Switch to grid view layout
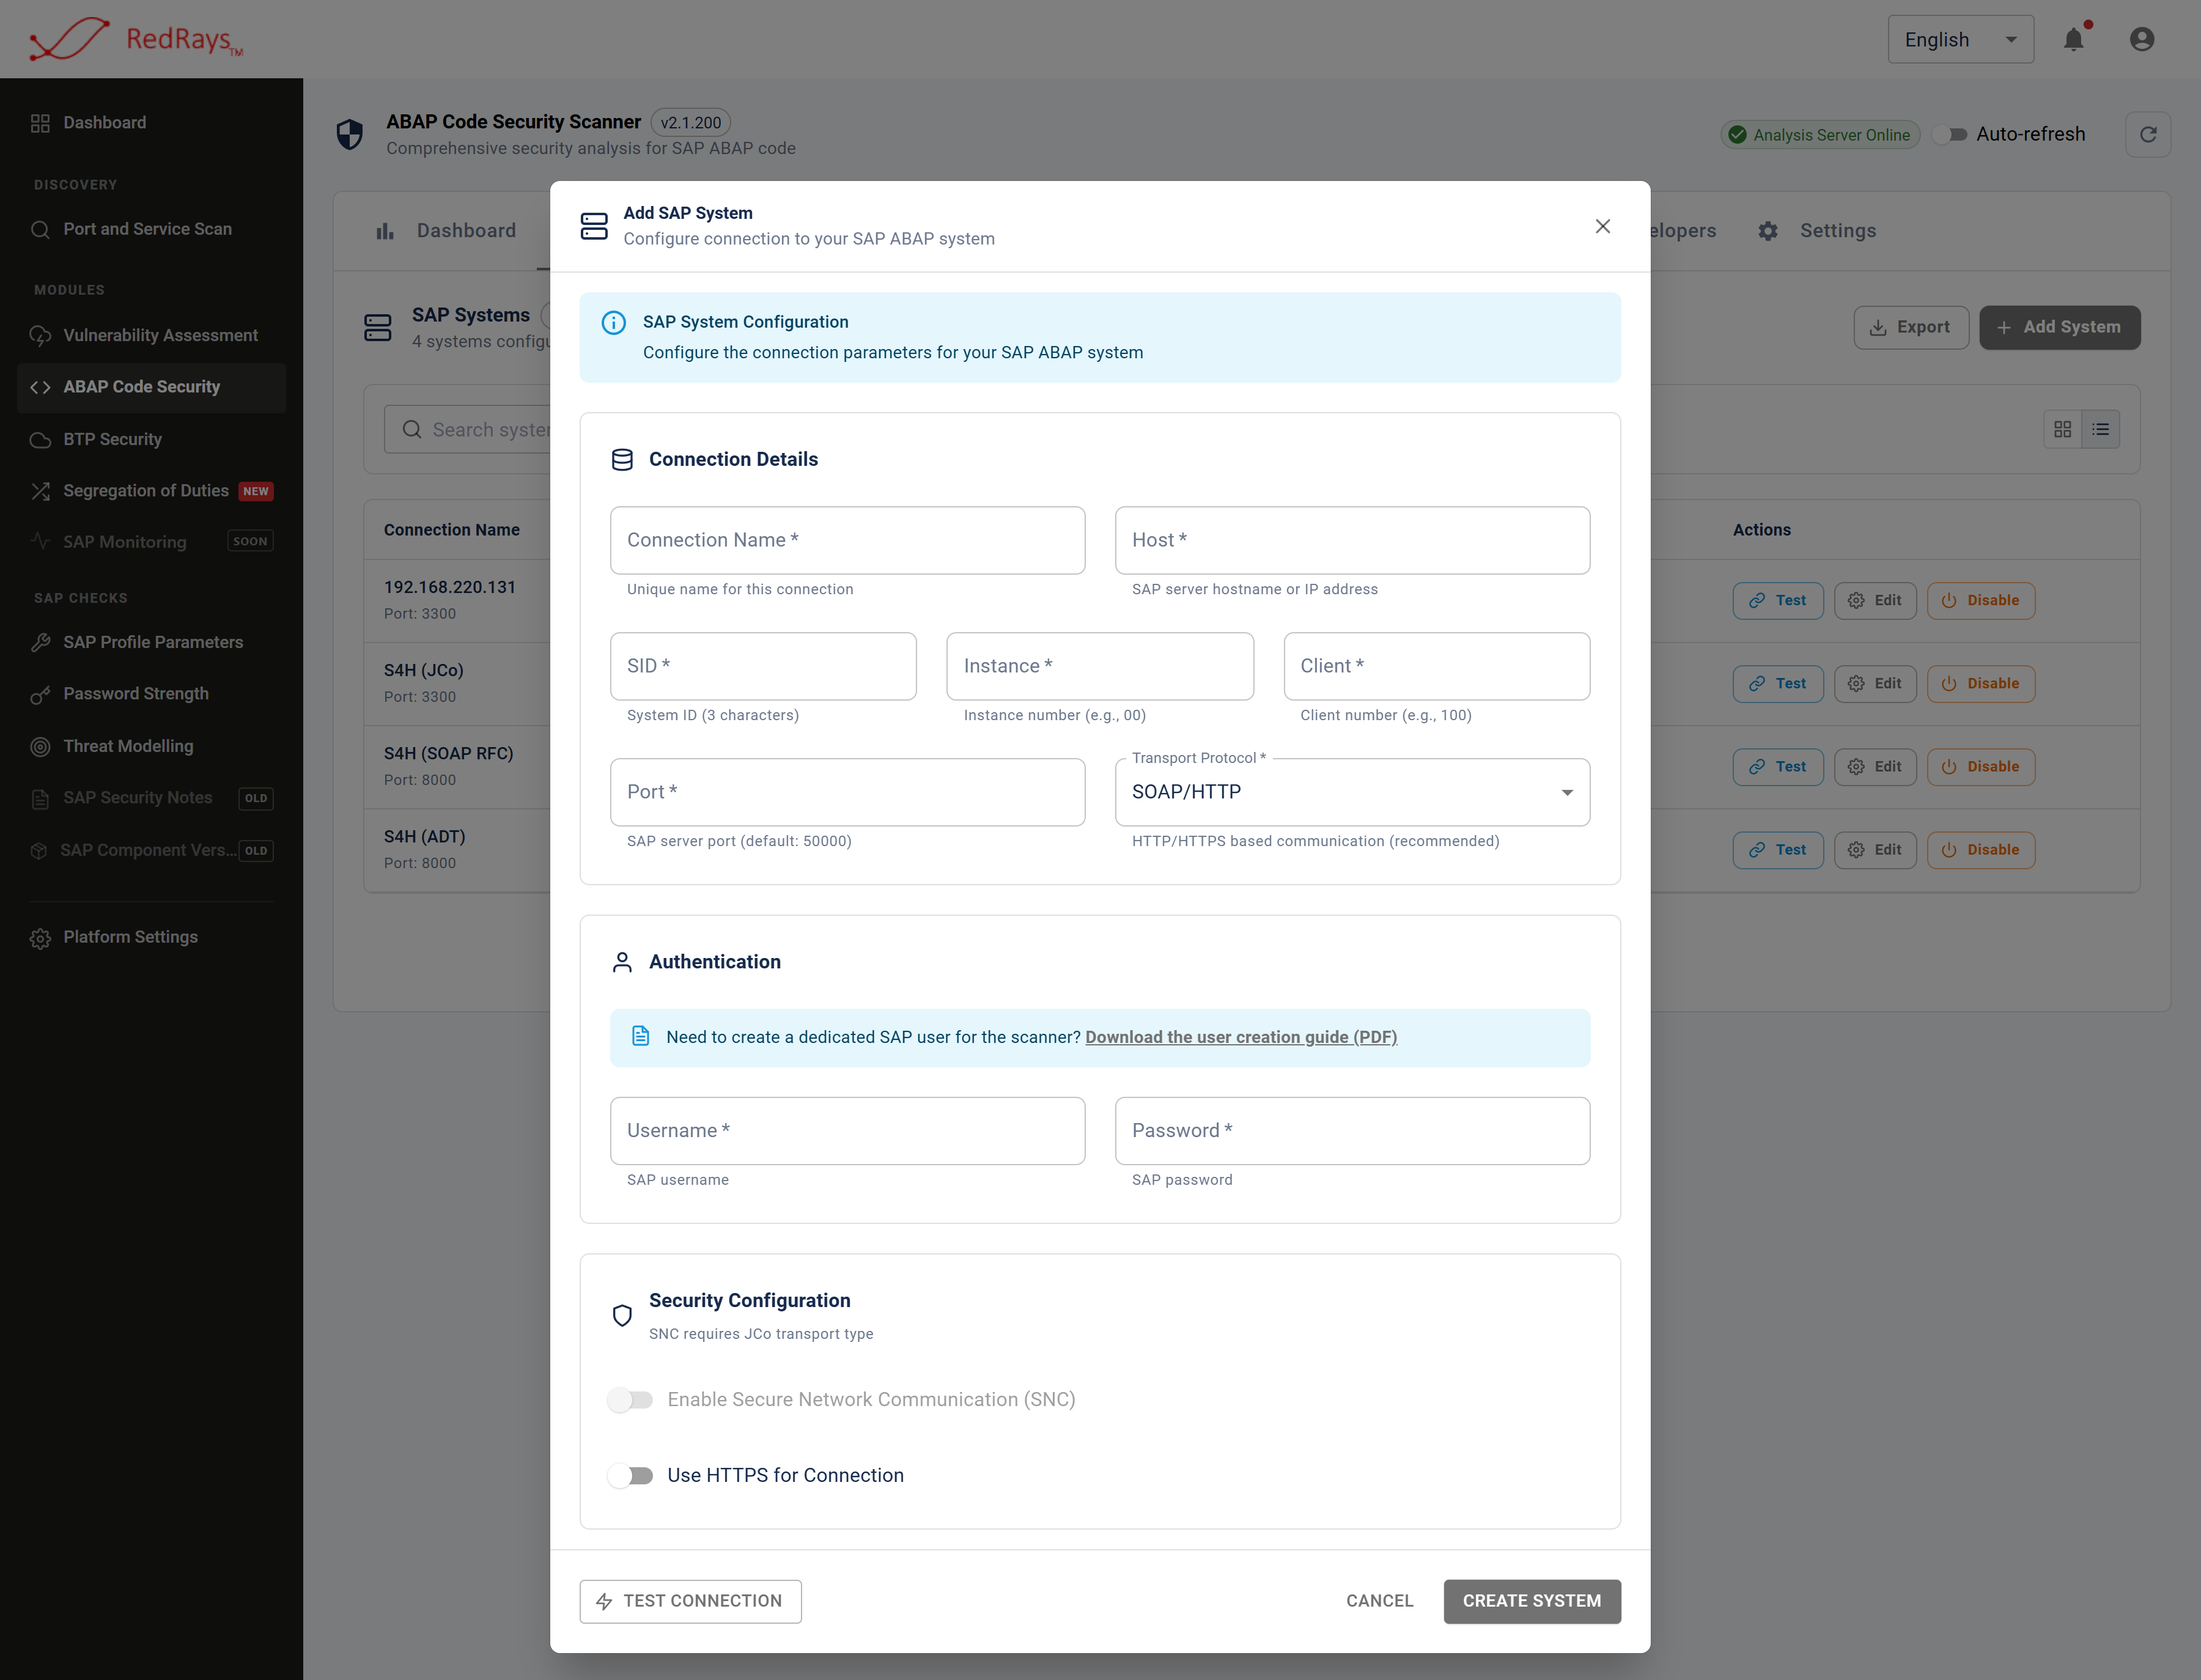2201x1680 pixels. tap(2062, 429)
